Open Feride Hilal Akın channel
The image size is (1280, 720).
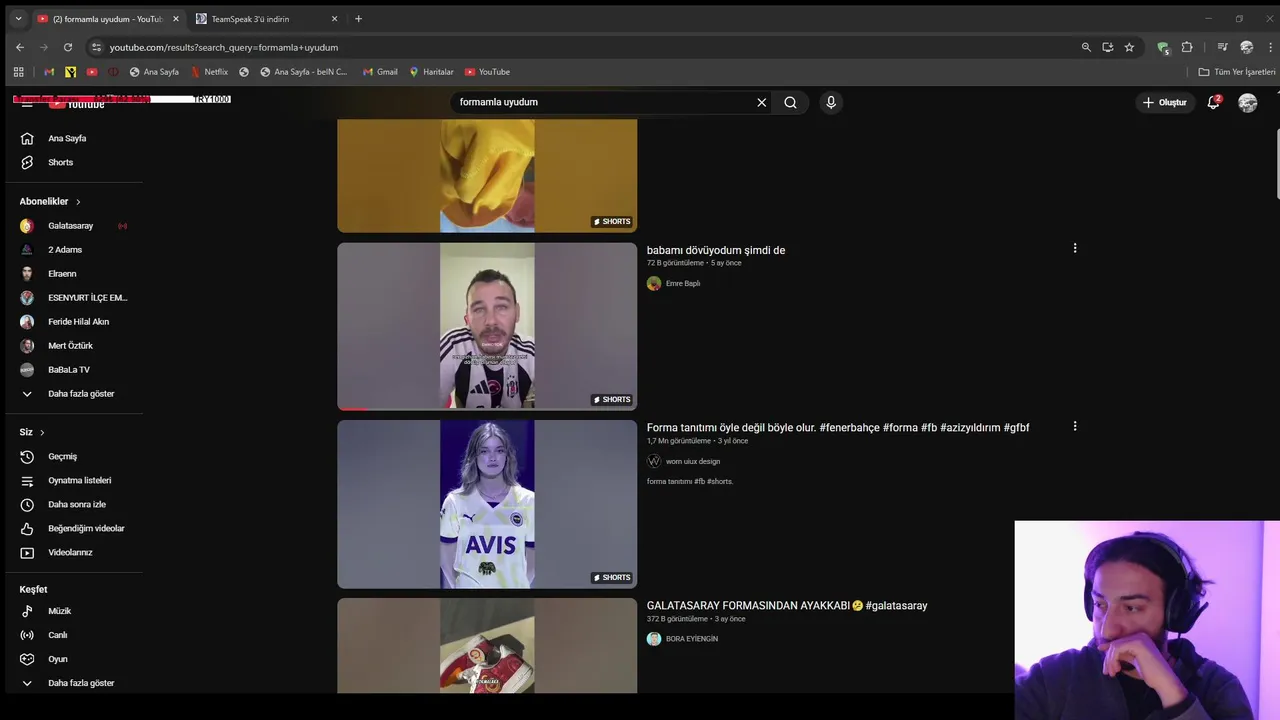pos(78,322)
